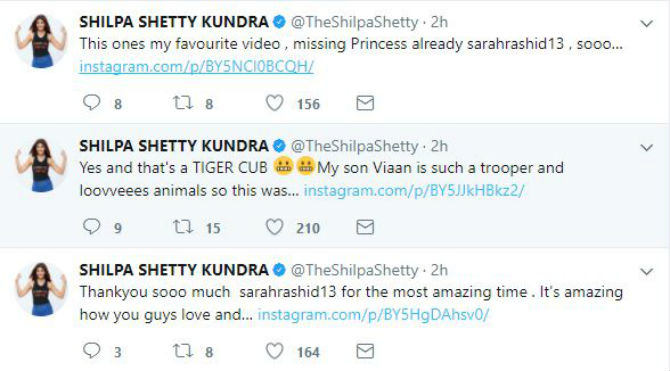The height and width of the screenshot is (371, 670).
Task: Expand options chevron on the first tweet
Action: click(646, 24)
